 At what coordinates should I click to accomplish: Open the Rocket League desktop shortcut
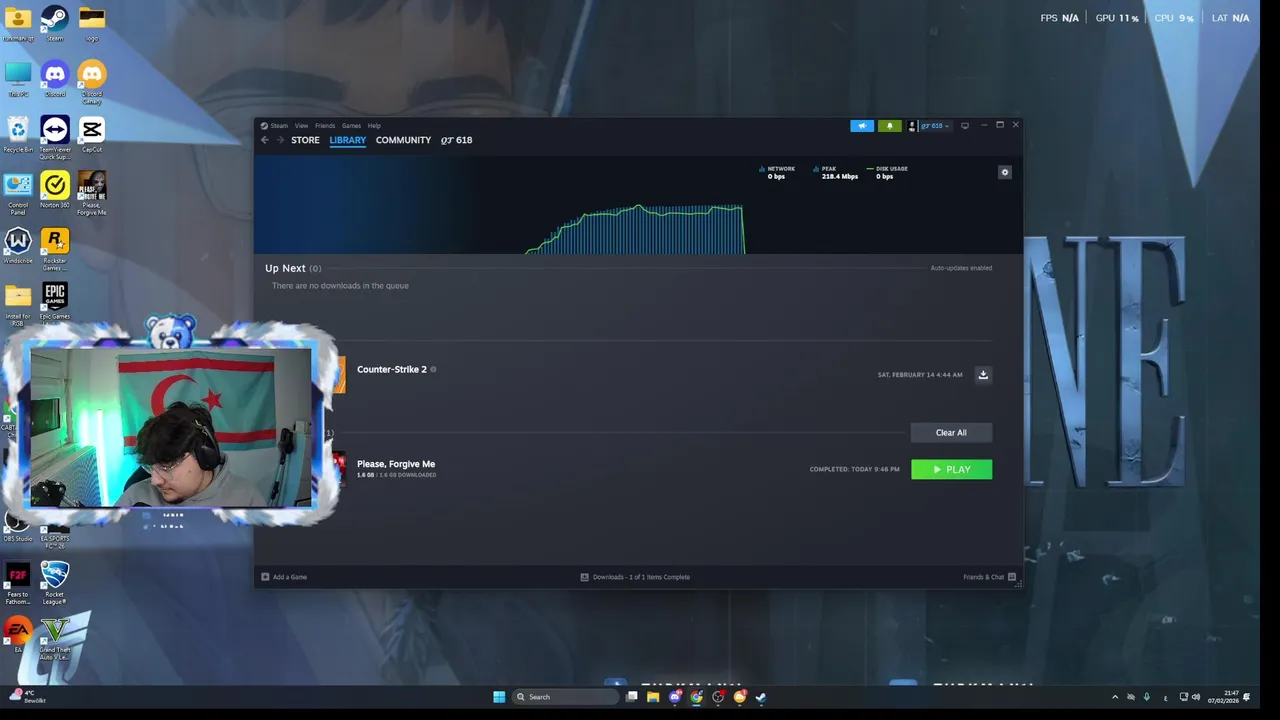pos(55,583)
